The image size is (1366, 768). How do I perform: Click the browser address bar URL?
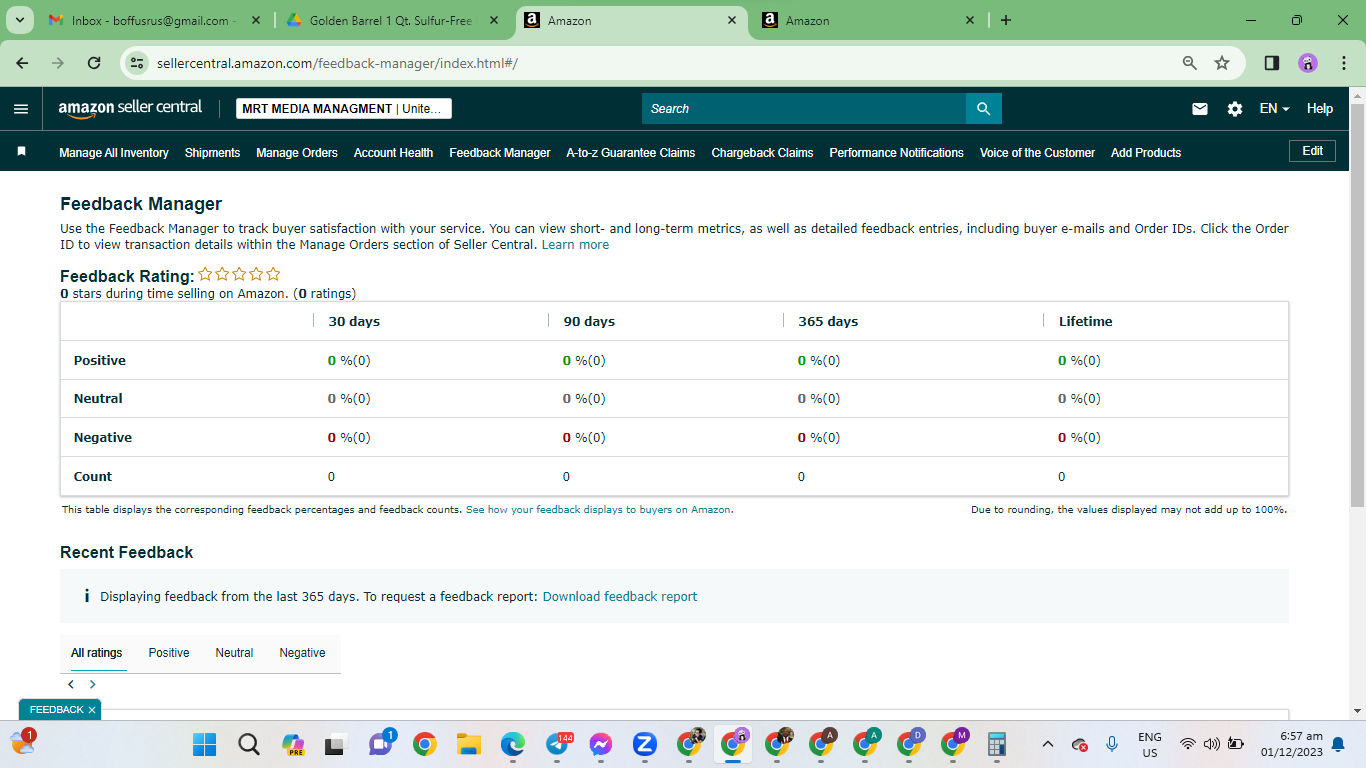click(x=337, y=63)
